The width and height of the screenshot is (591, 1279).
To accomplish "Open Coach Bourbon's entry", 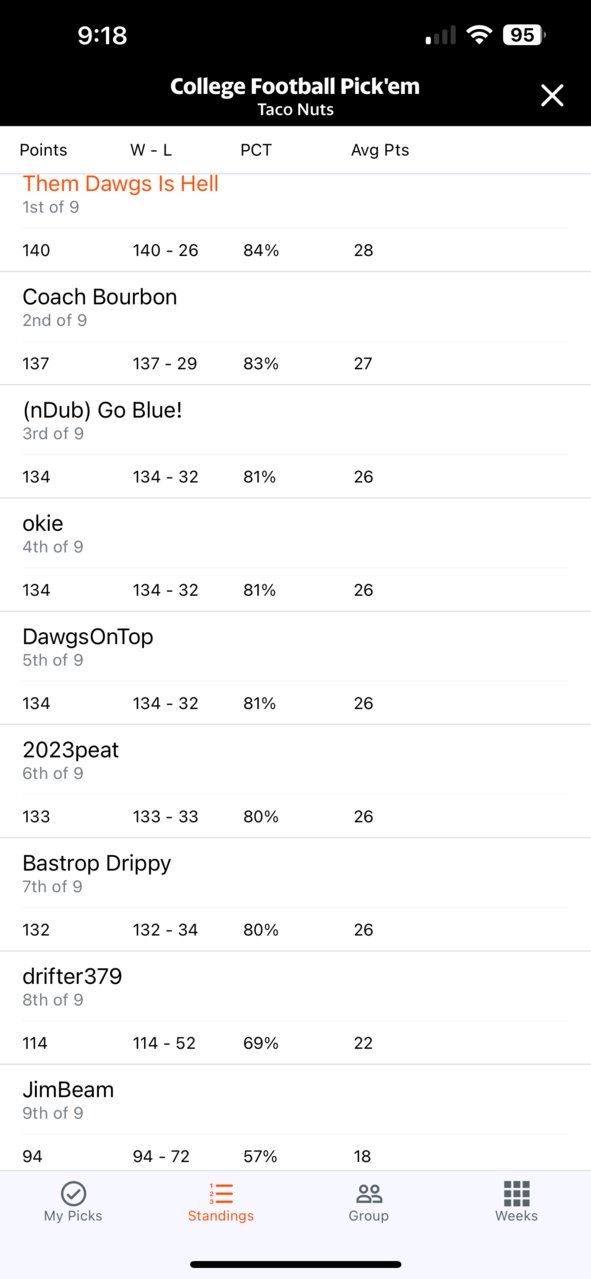I will pos(295,328).
